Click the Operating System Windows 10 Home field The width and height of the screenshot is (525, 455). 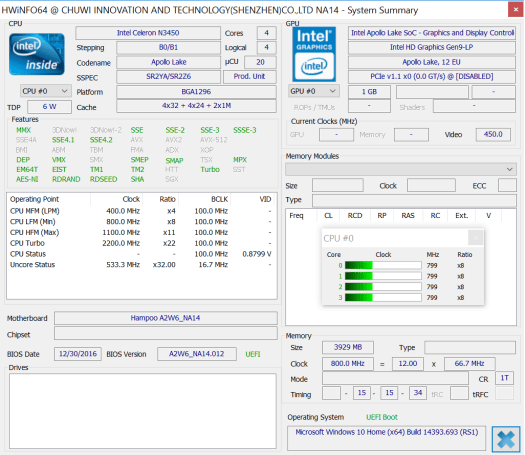click(x=386, y=438)
